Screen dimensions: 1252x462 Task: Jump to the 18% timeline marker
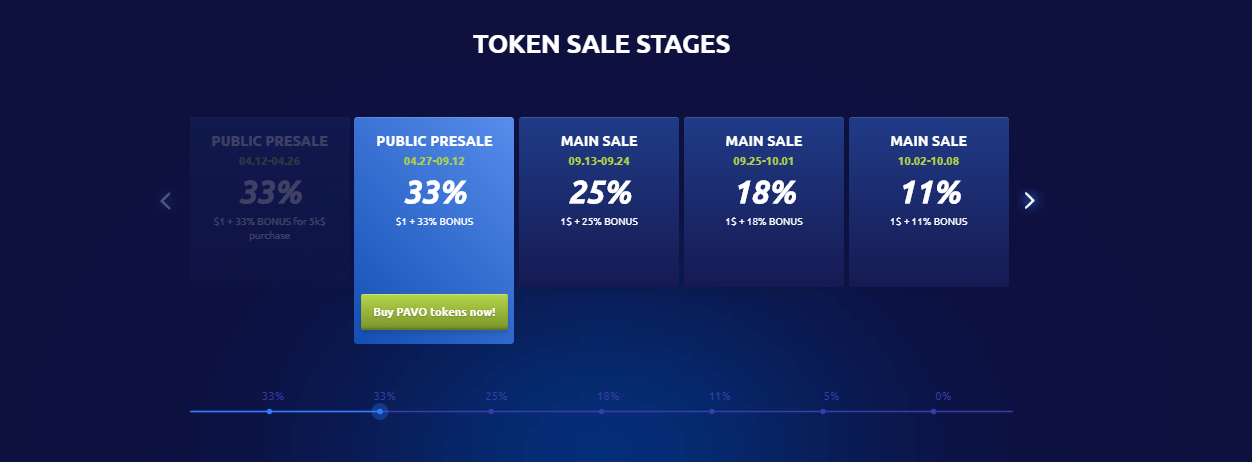pos(601,411)
